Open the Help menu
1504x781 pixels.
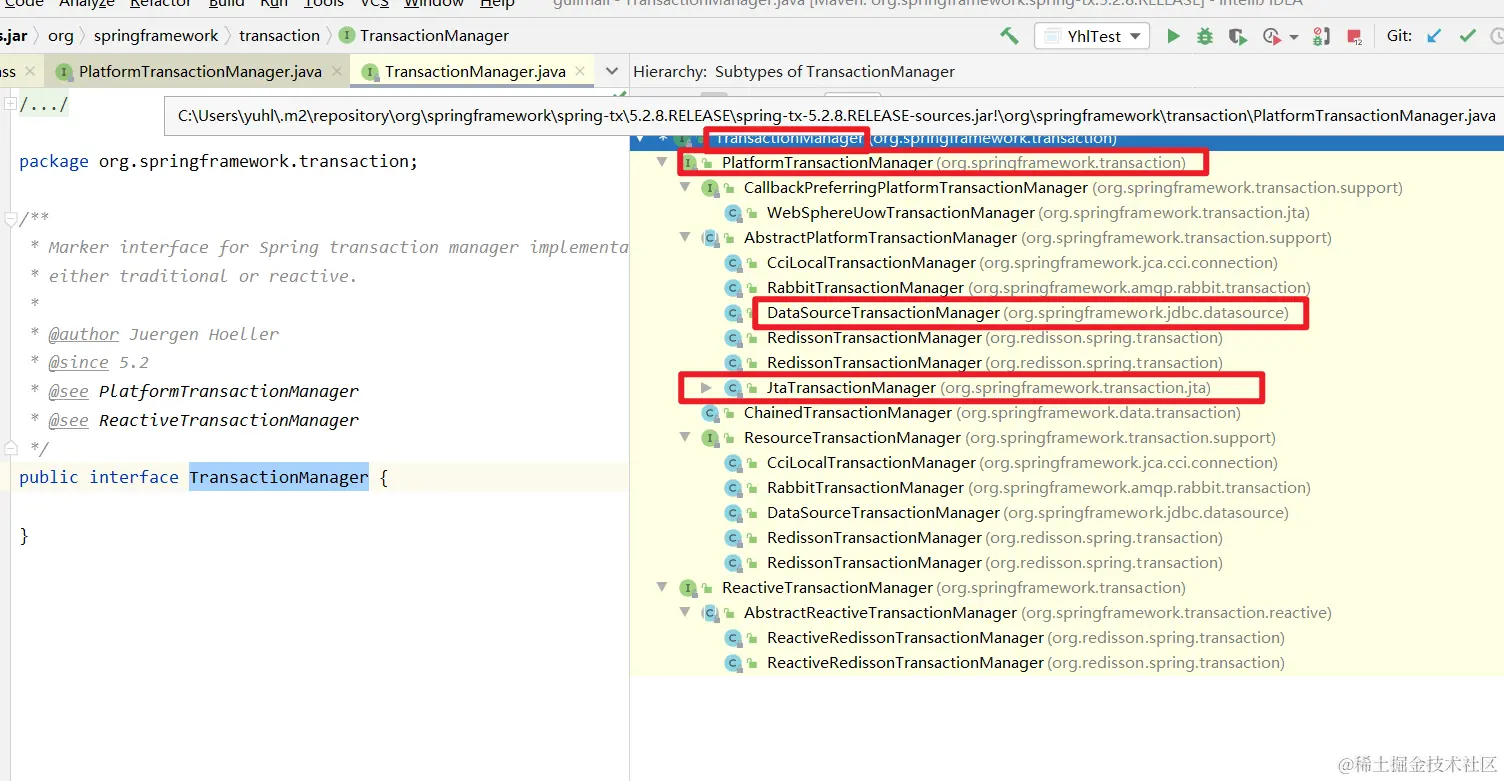click(x=497, y=4)
